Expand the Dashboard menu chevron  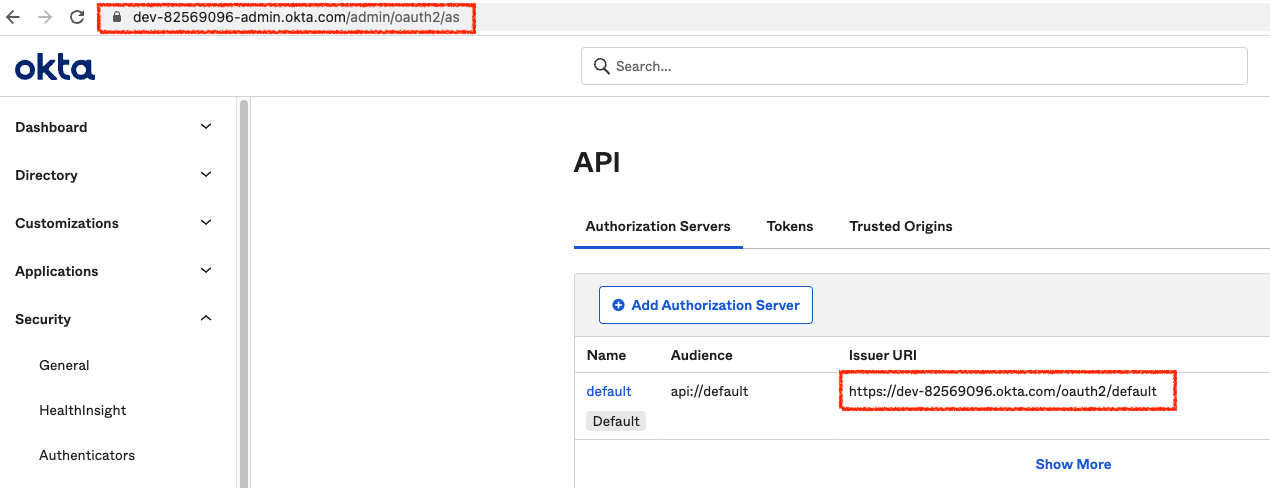pyautogui.click(x=206, y=127)
